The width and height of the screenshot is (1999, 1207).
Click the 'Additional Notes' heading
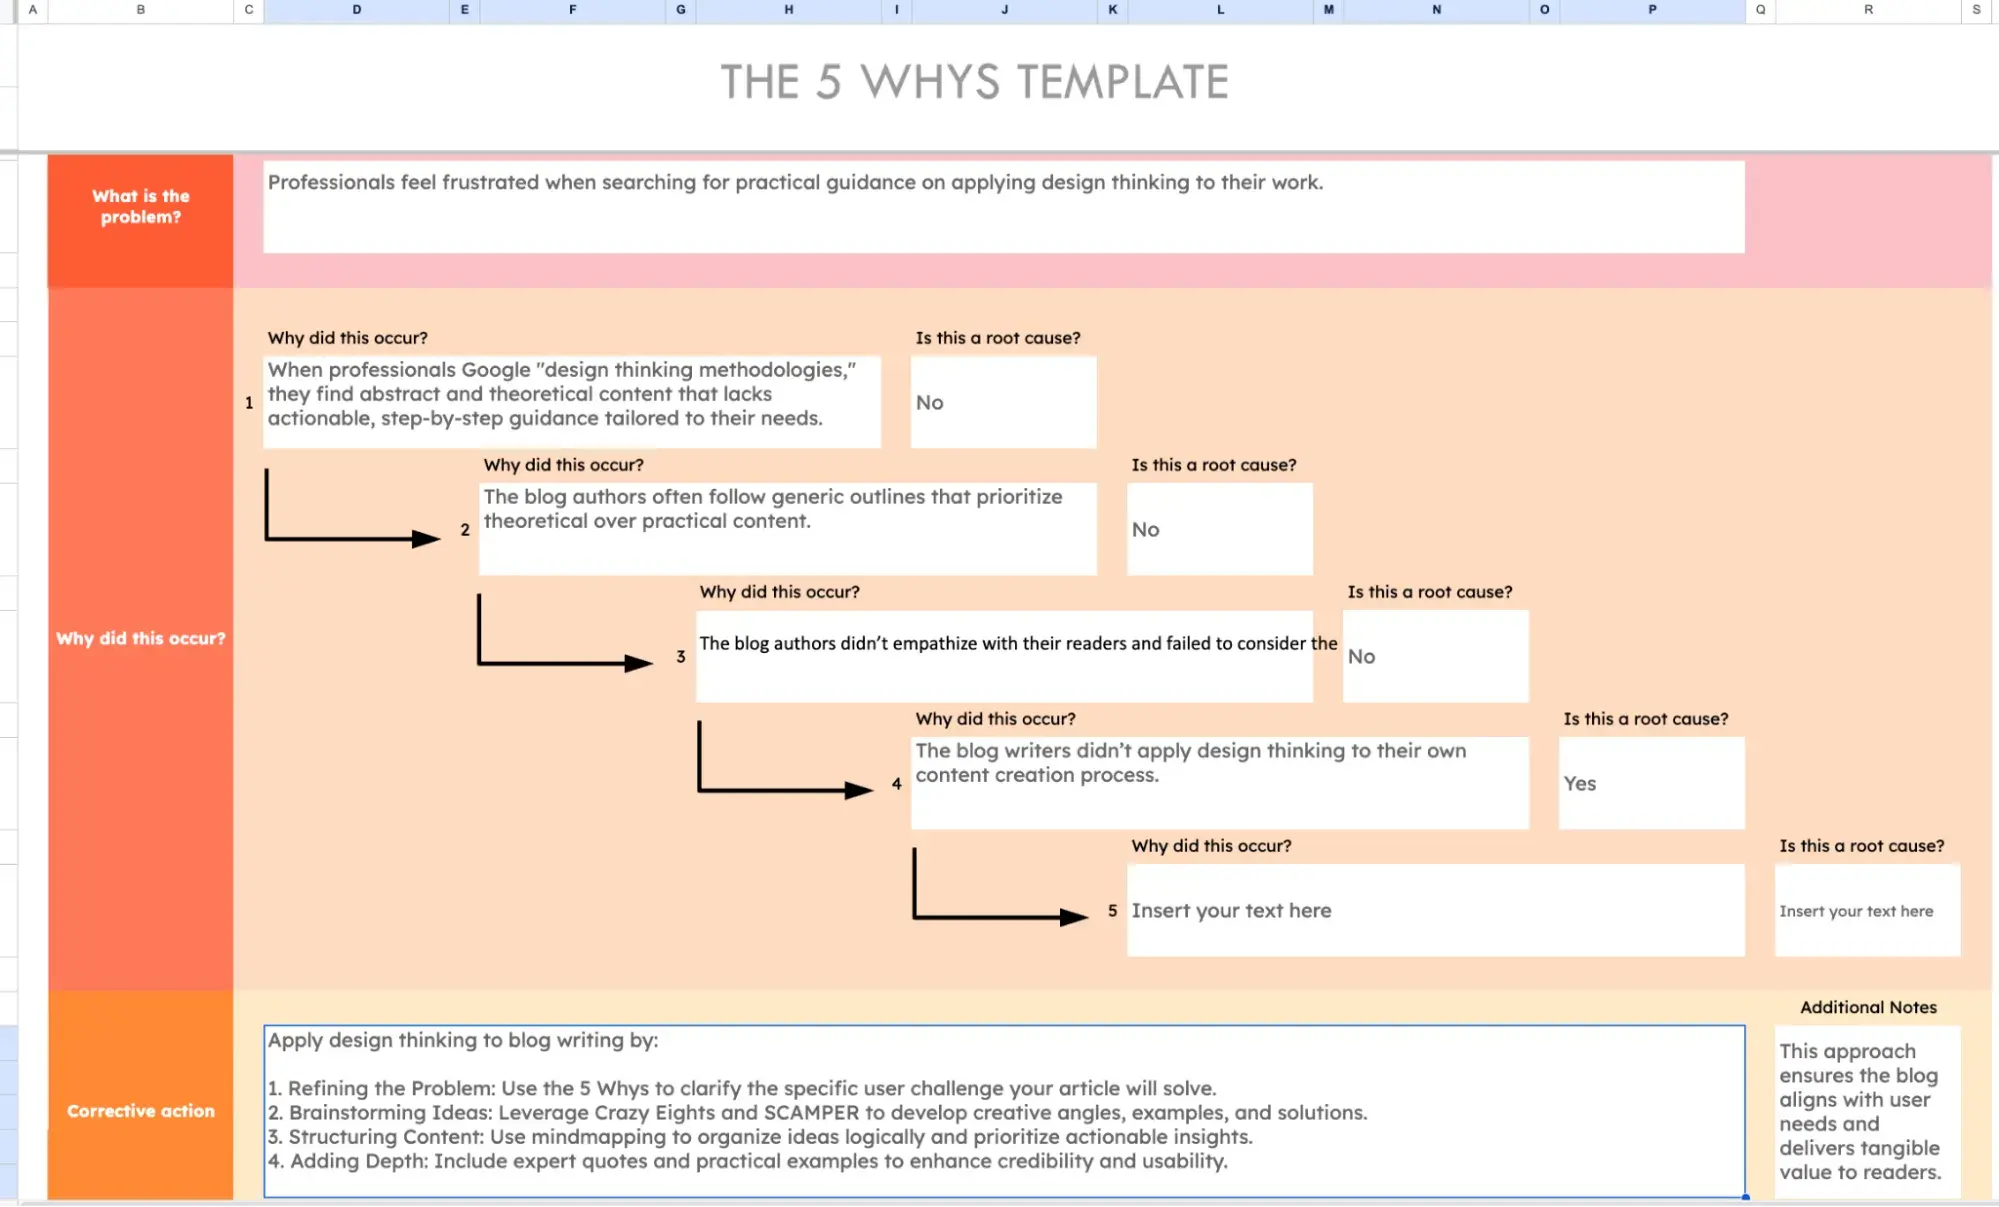click(1868, 1007)
